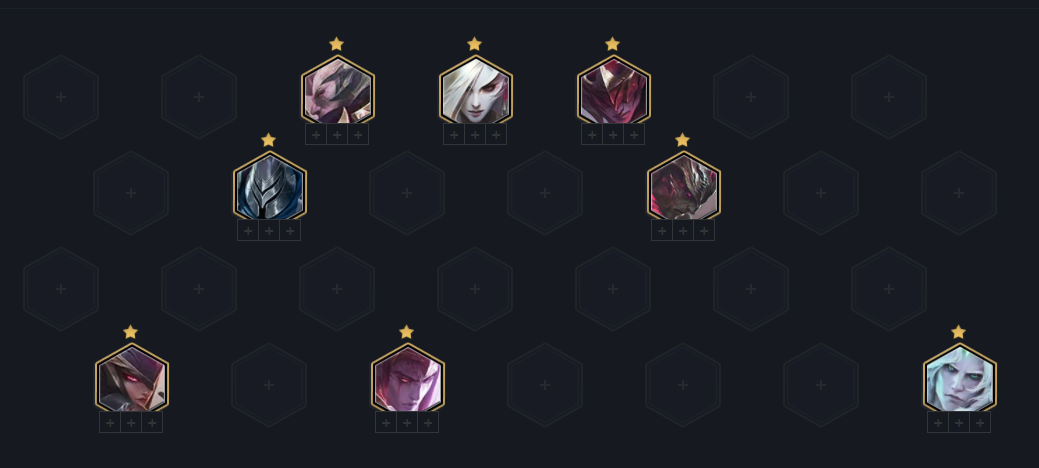Toggle the star above the red horned champion

click(612, 44)
